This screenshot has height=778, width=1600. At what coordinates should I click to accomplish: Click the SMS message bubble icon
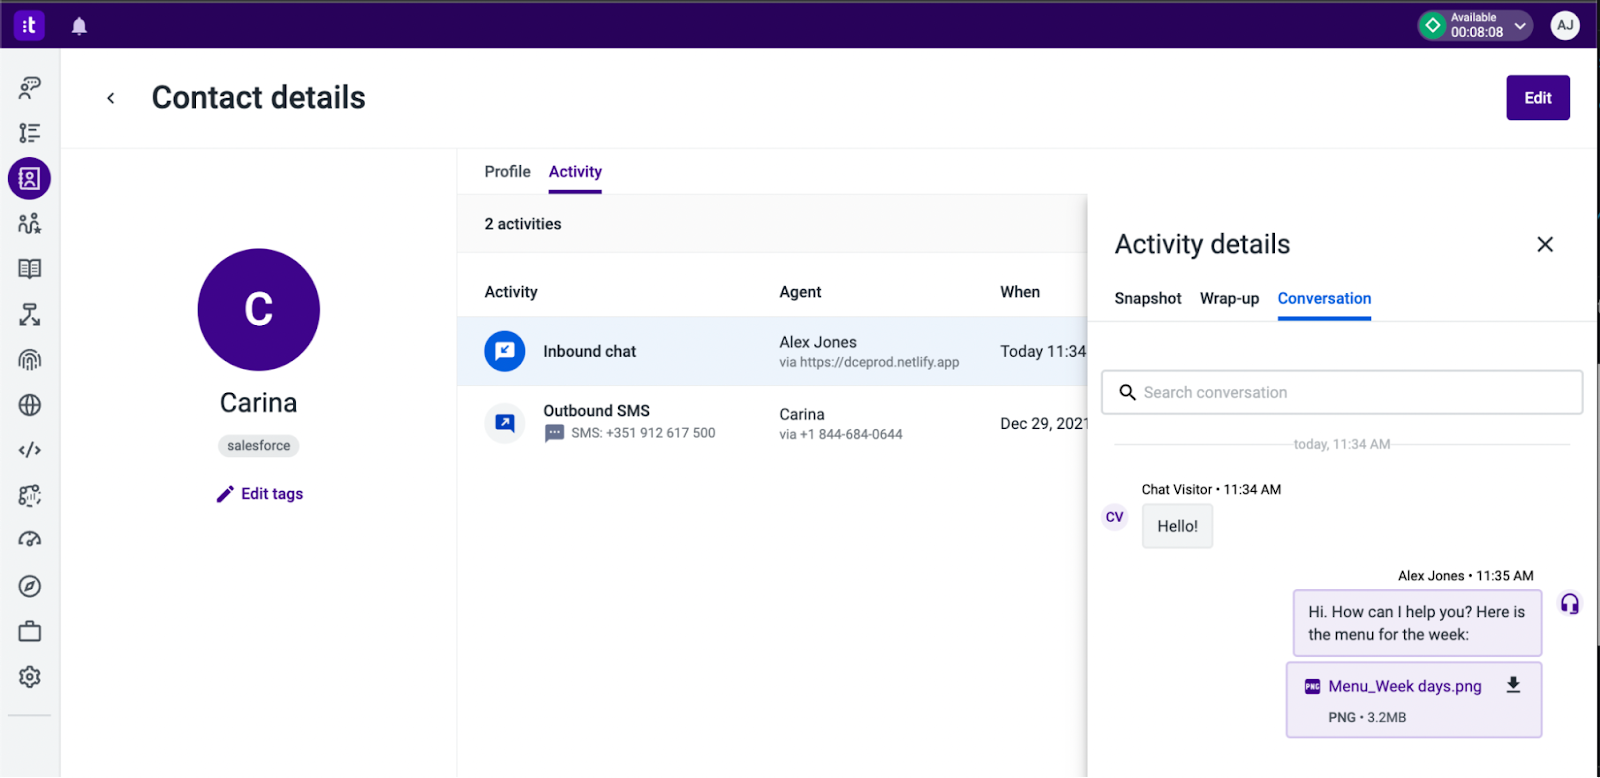coord(554,433)
